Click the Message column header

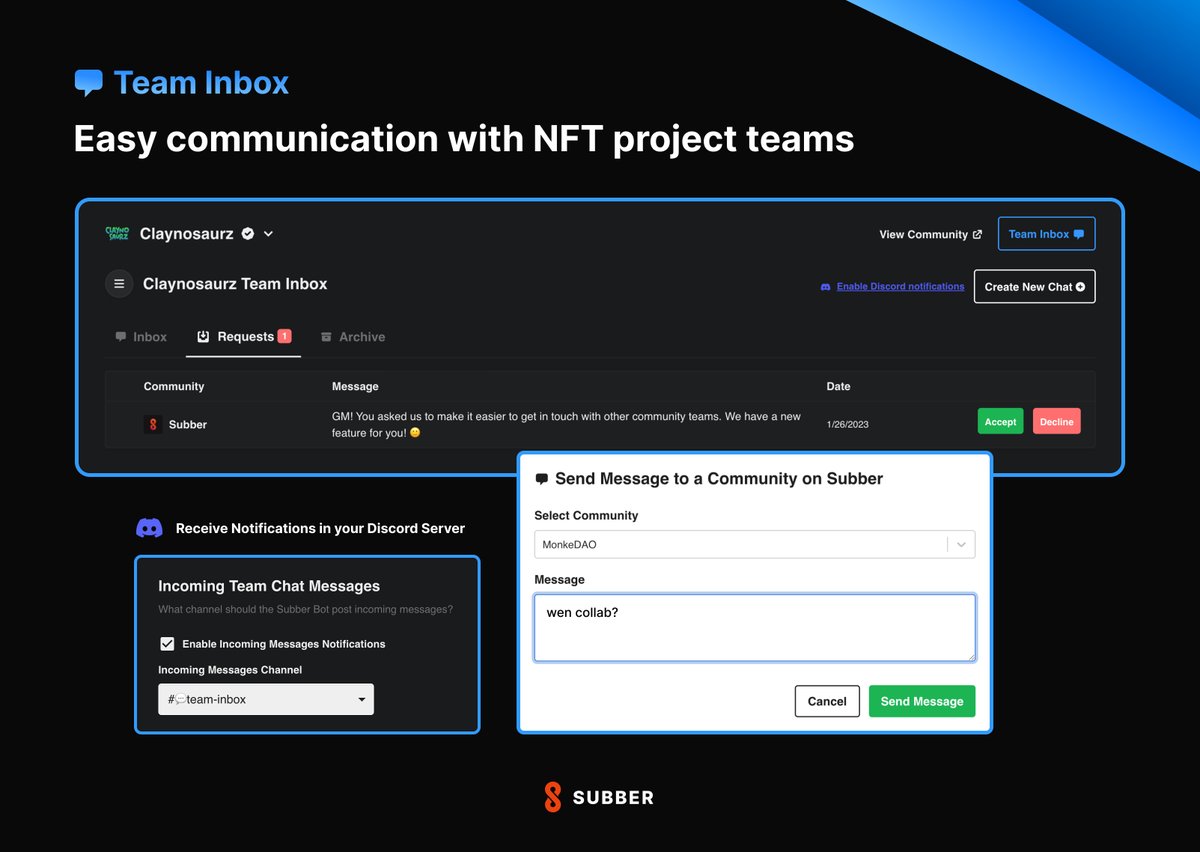(355, 386)
